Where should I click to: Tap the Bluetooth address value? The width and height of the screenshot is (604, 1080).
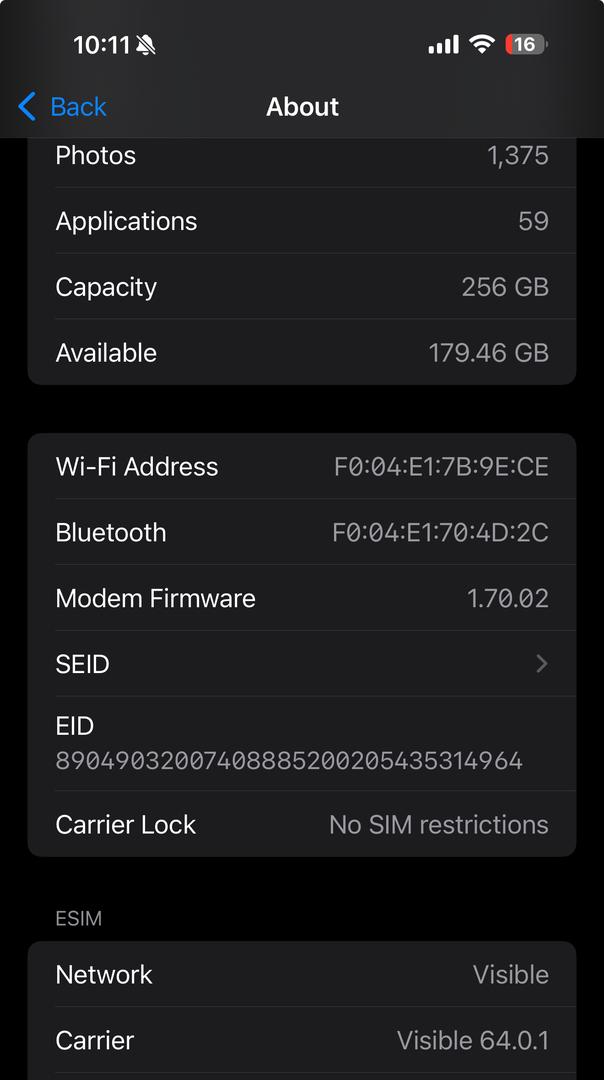[440, 533]
